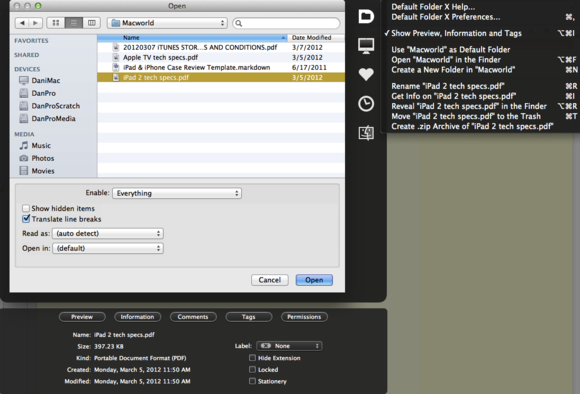This screenshot has width=580, height=394.
Task: Switch to the Comments tab
Action: [x=193, y=317]
